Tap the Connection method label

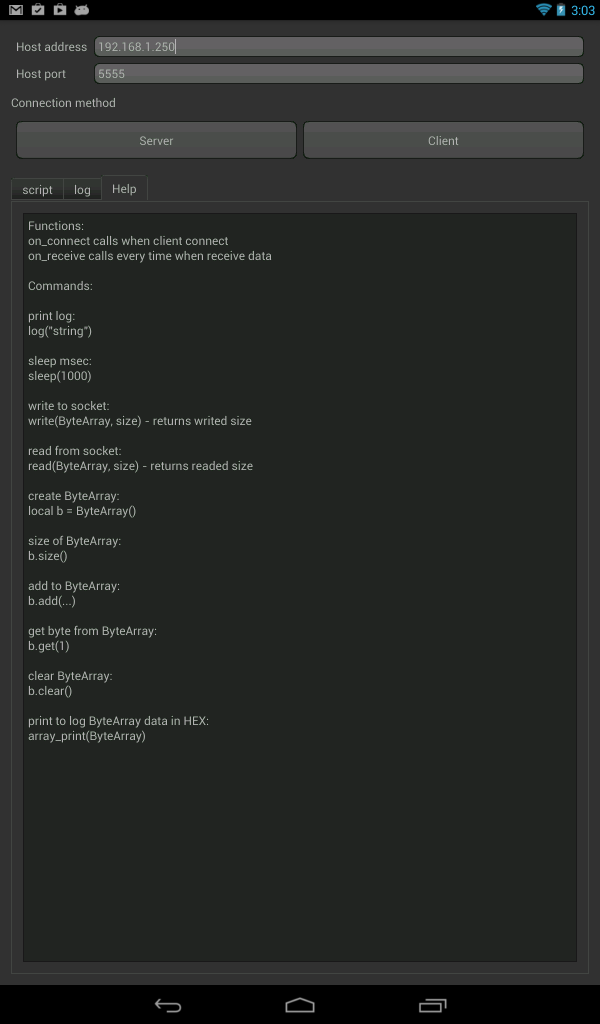pos(63,103)
